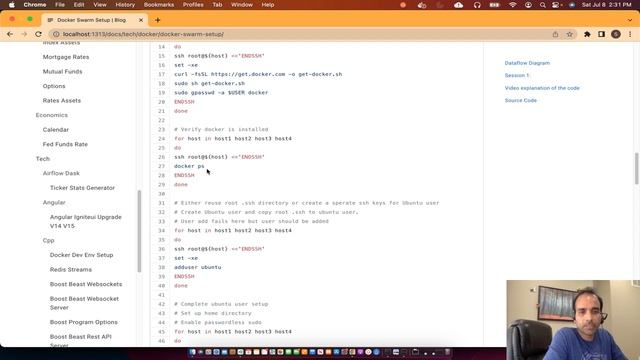Open the View menu
The height and width of the screenshot is (360, 640).
[x=100, y=5]
